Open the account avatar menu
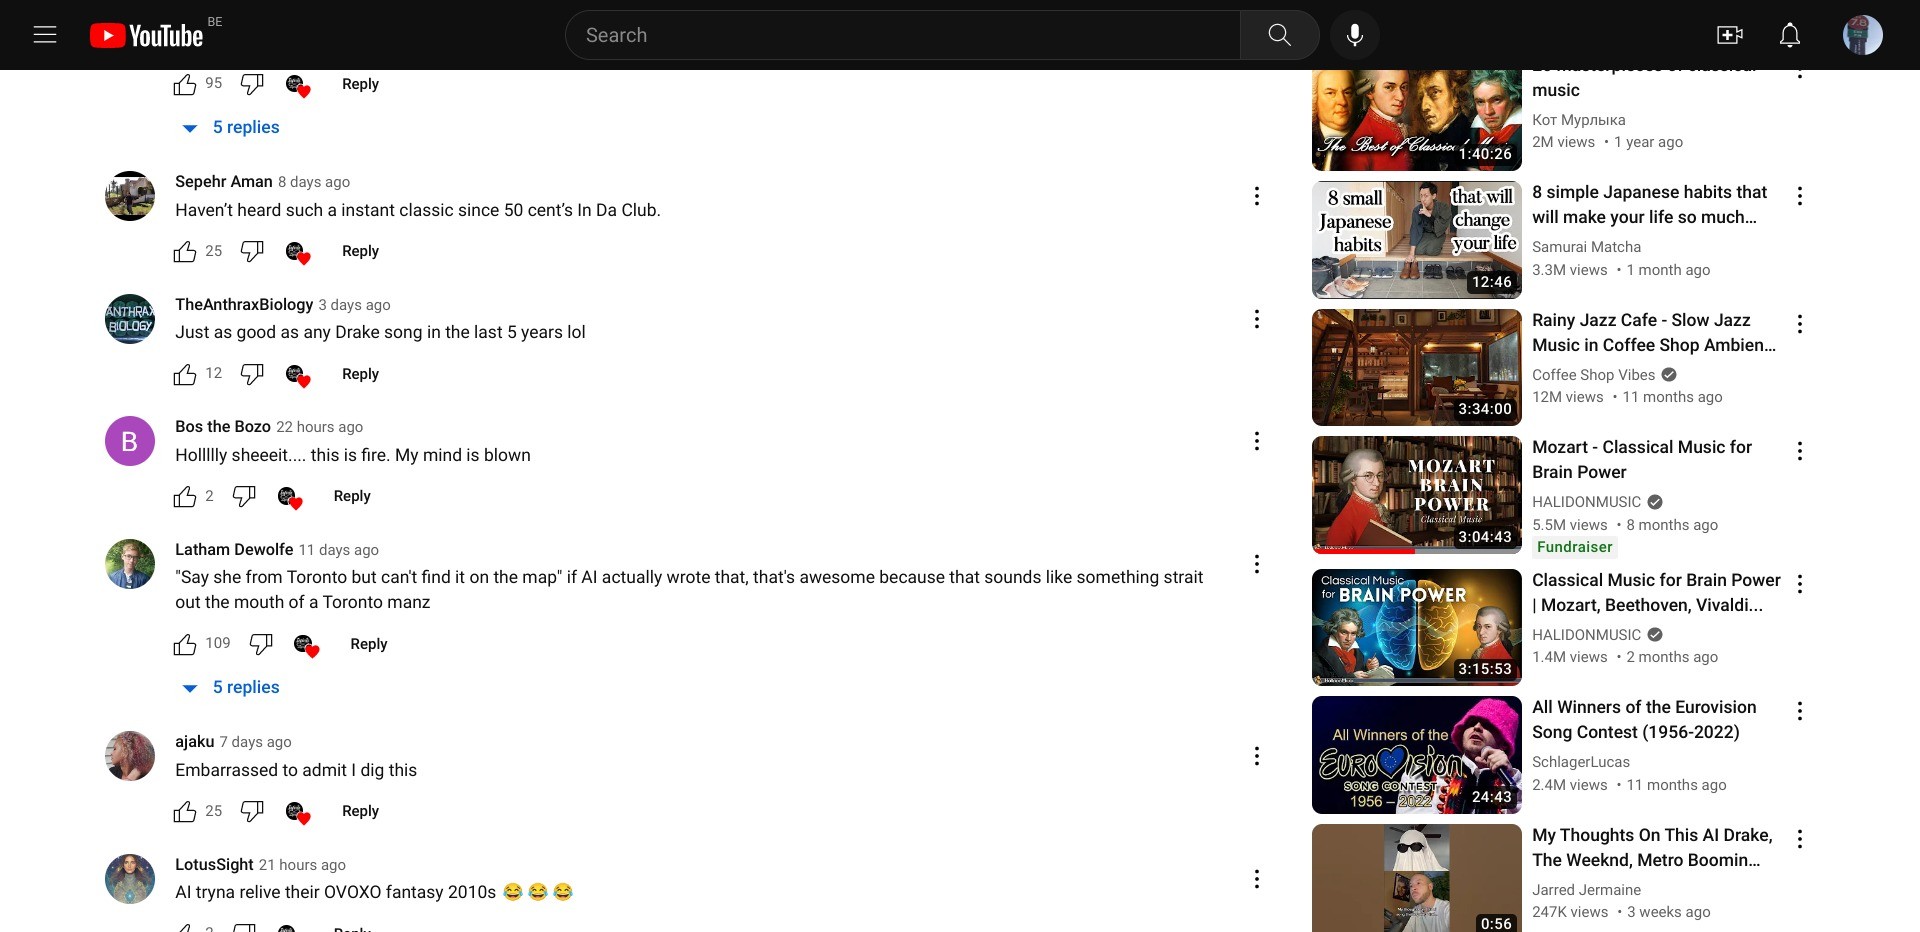This screenshot has height=932, width=1920. click(x=1862, y=35)
